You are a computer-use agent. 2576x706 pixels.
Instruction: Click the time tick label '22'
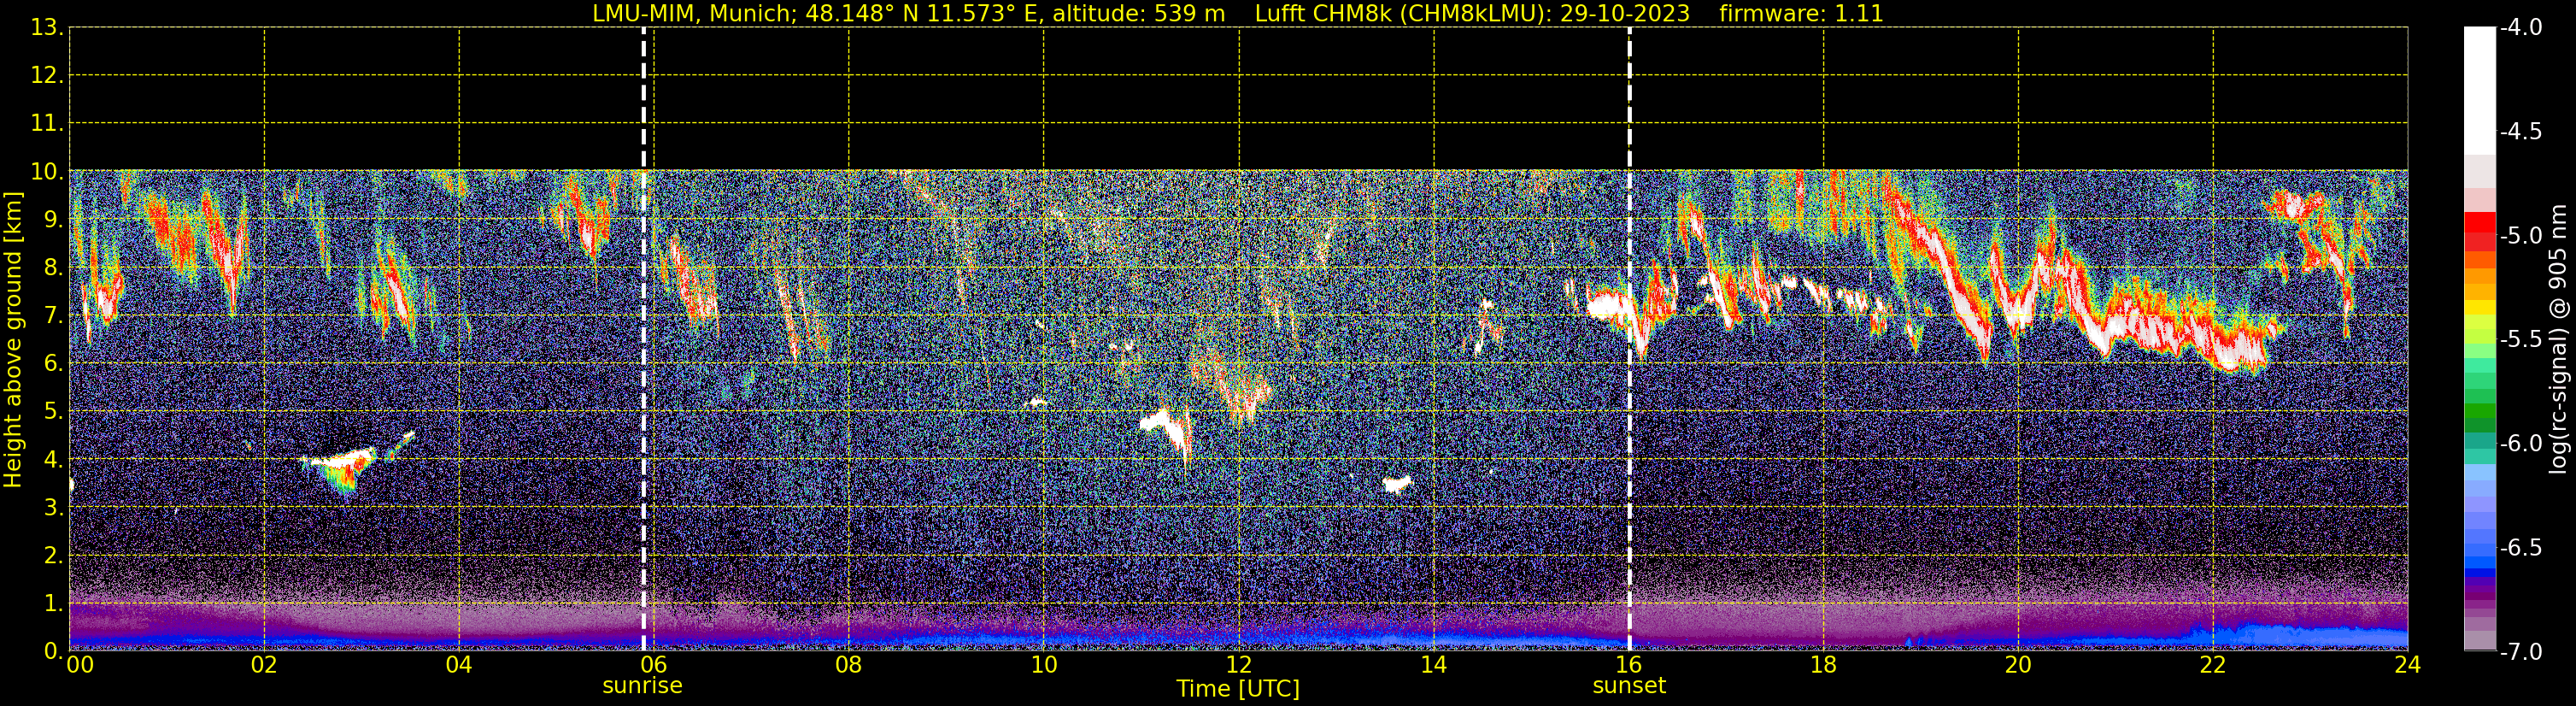click(x=2213, y=665)
